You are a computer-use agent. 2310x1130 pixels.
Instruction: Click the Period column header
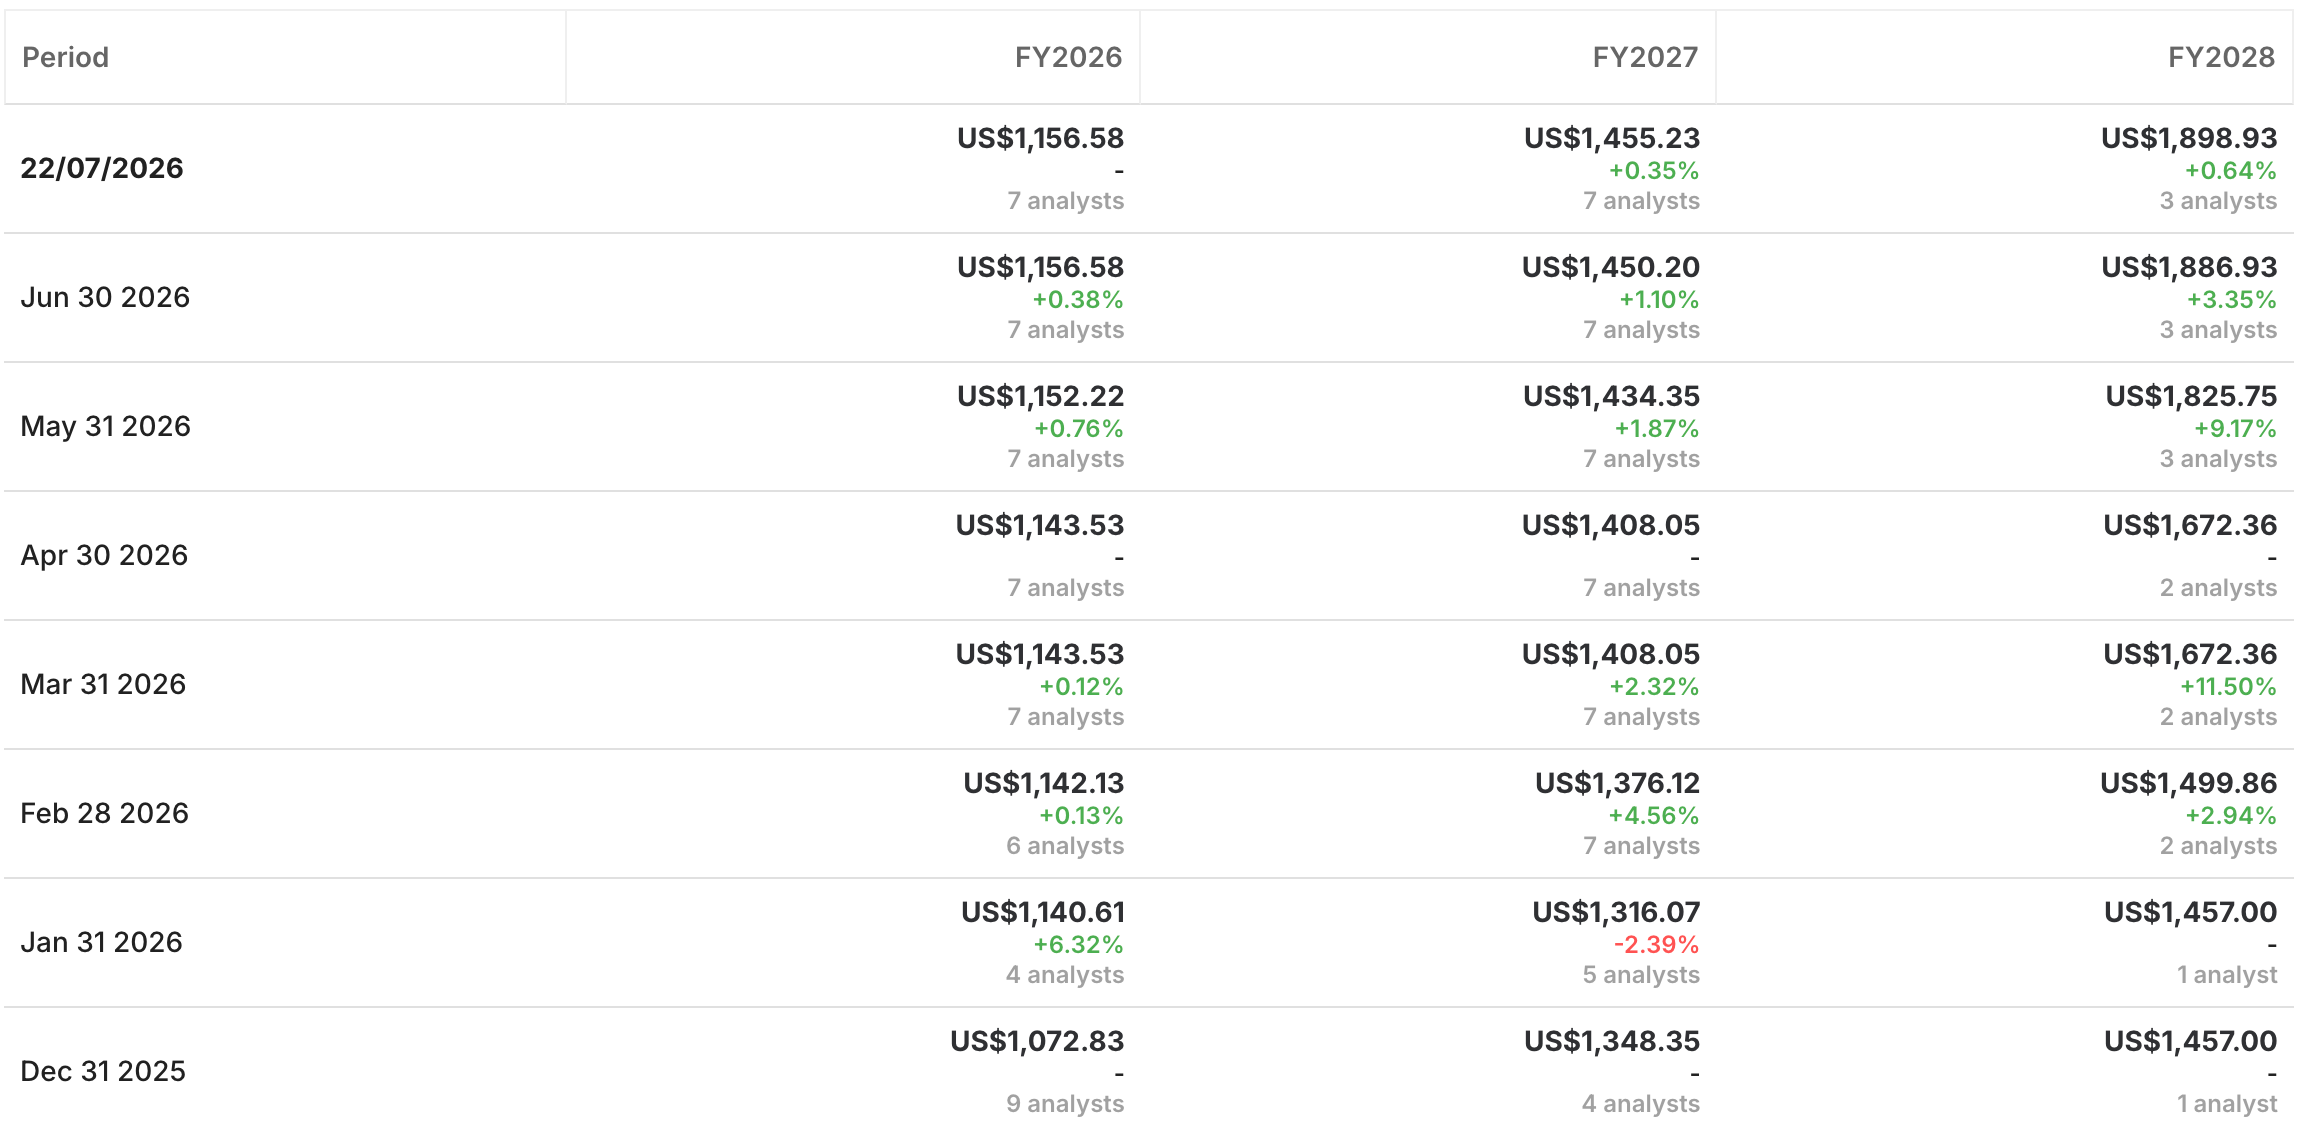pyautogui.click(x=65, y=57)
